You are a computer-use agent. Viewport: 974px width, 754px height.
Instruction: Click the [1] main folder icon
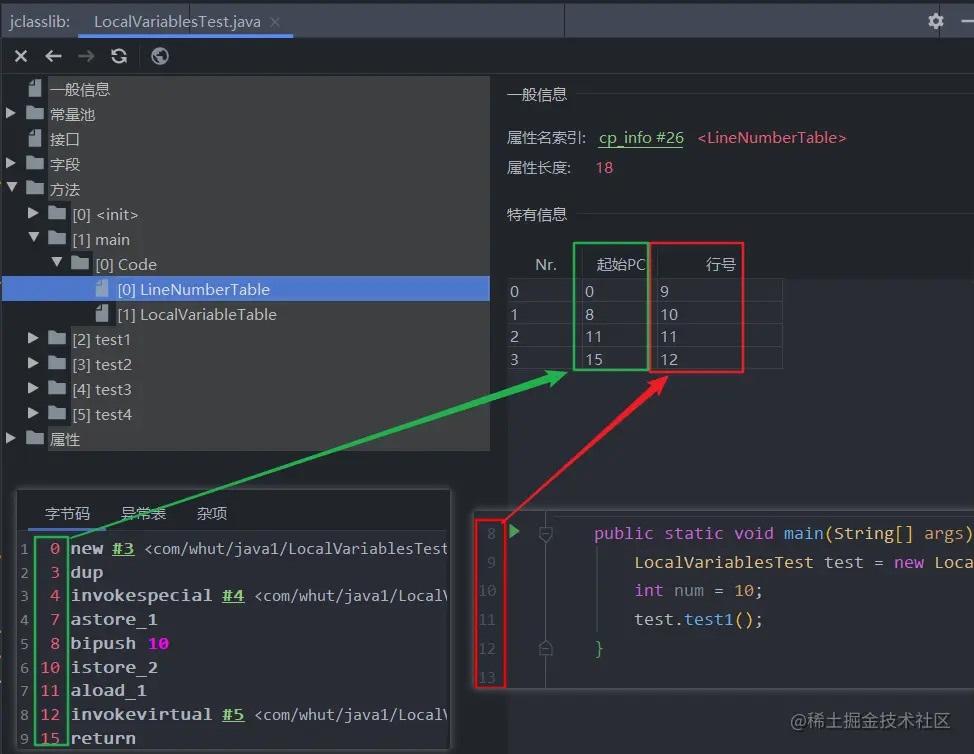(x=57, y=238)
